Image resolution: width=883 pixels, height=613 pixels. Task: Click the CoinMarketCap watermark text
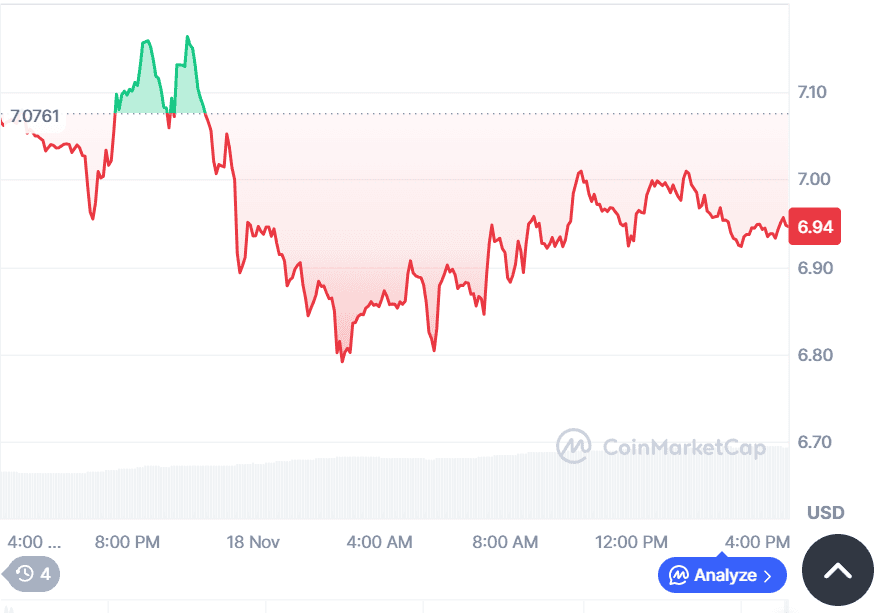[684, 446]
